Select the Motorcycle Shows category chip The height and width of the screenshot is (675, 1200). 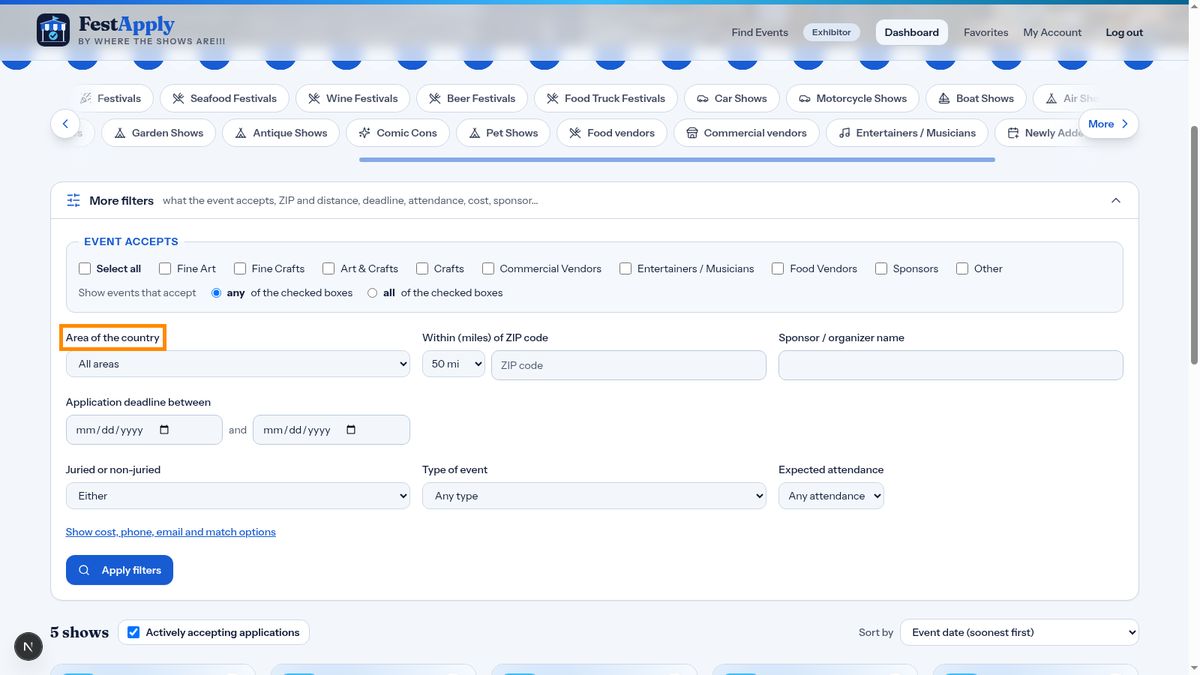click(x=852, y=98)
